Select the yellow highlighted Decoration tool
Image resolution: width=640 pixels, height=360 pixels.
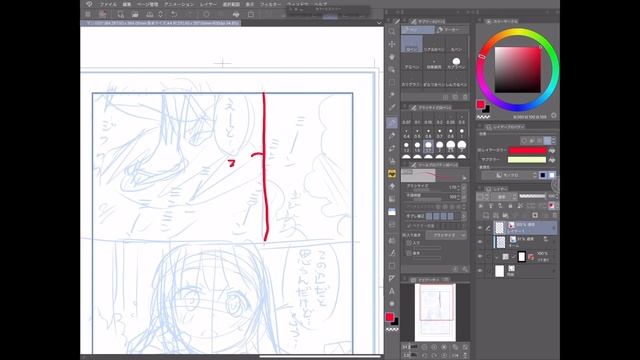[392, 173]
